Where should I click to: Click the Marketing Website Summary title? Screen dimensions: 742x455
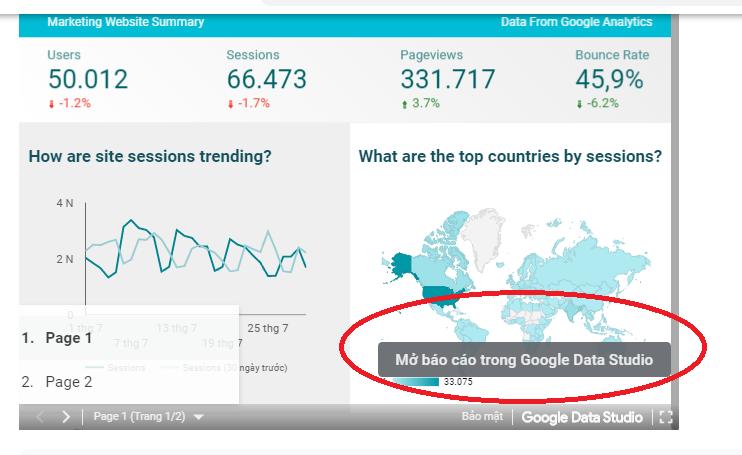click(125, 22)
